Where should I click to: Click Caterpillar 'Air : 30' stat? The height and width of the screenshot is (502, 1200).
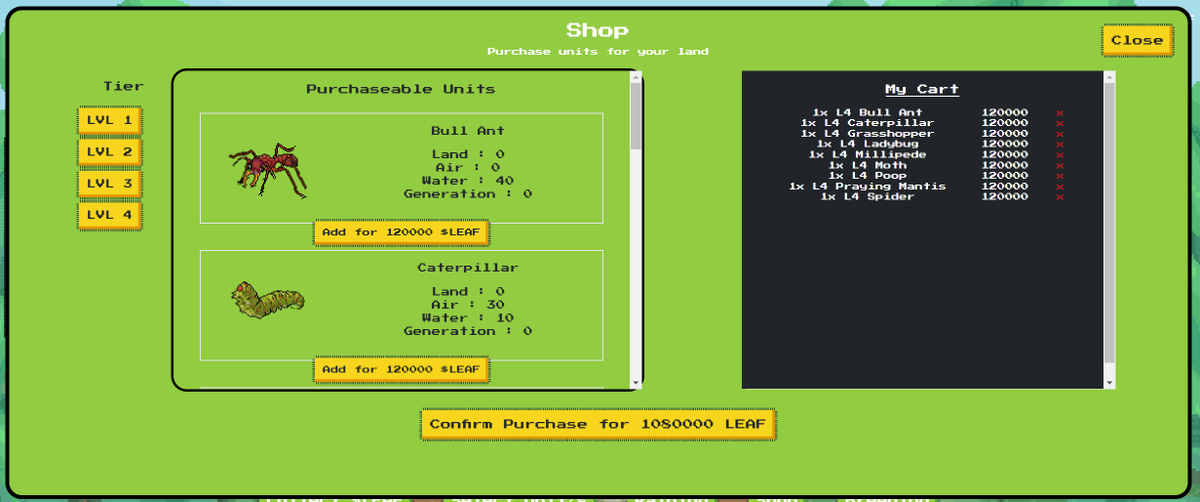[x=468, y=305]
